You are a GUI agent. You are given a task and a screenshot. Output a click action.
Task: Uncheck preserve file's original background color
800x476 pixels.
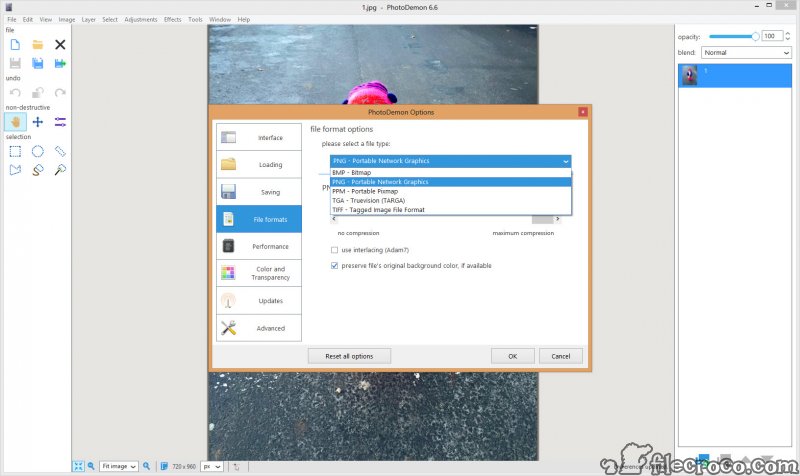tap(334, 266)
